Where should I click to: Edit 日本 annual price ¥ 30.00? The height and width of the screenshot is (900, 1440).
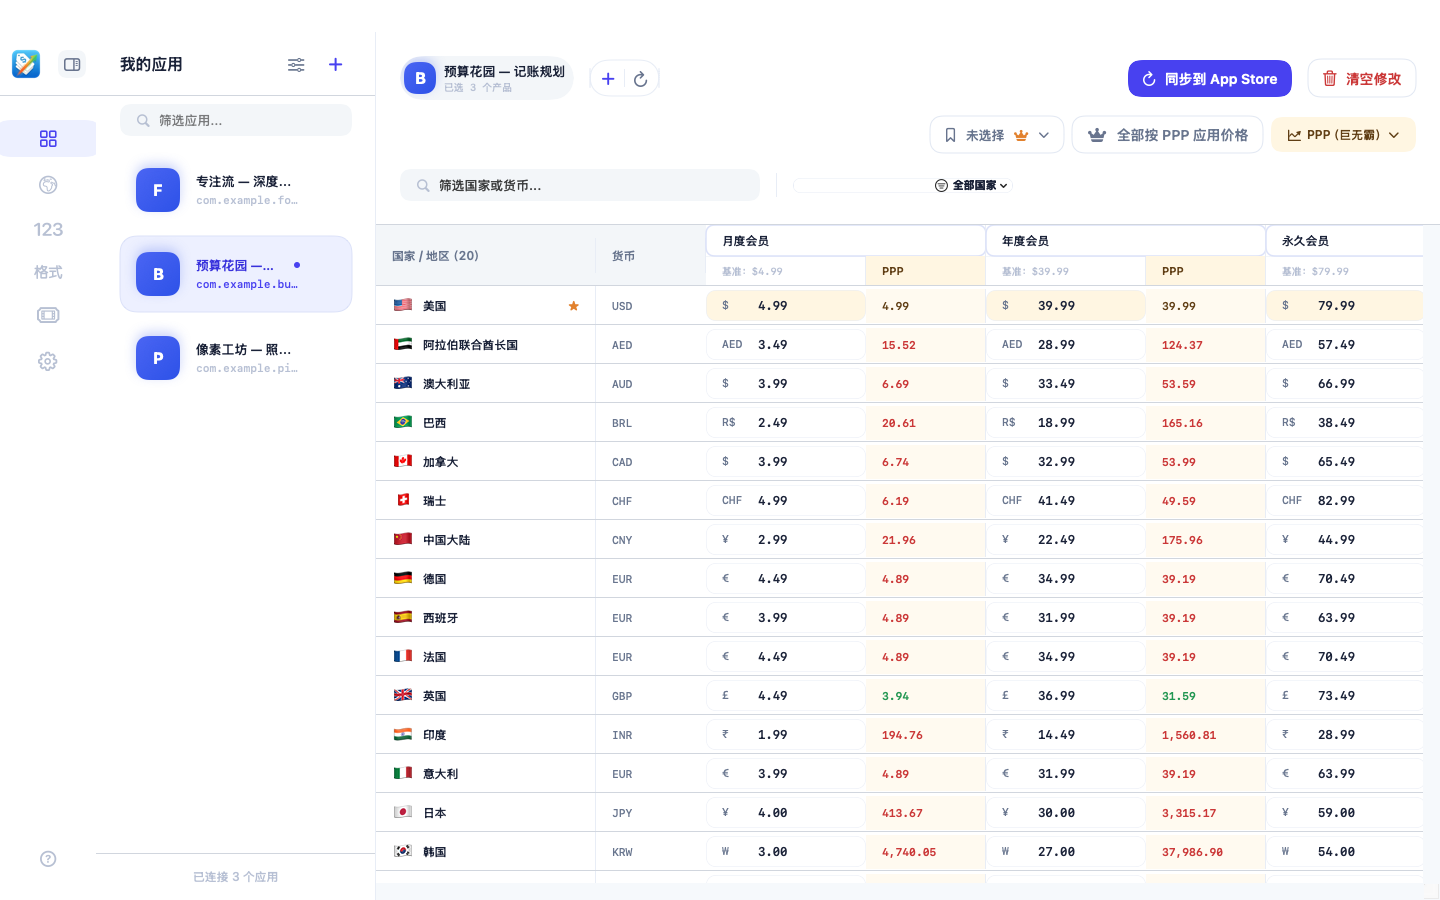1066,813
